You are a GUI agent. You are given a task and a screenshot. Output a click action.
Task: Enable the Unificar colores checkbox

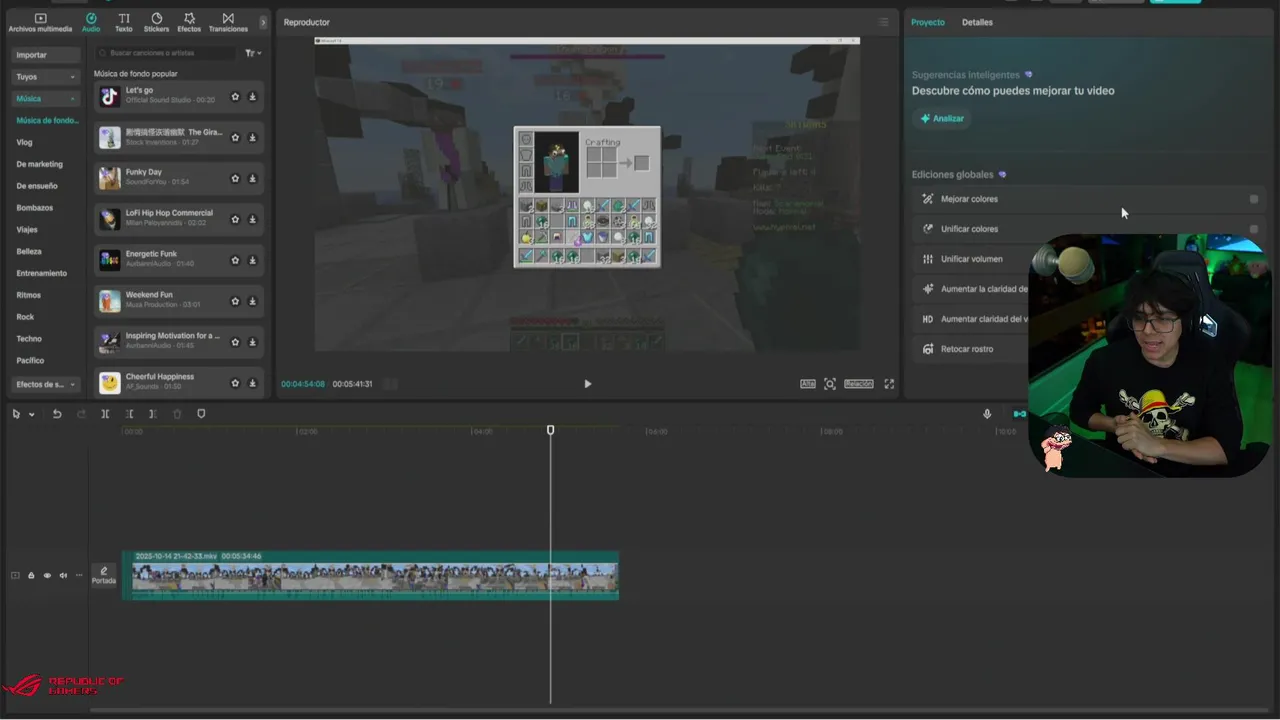1254,229
